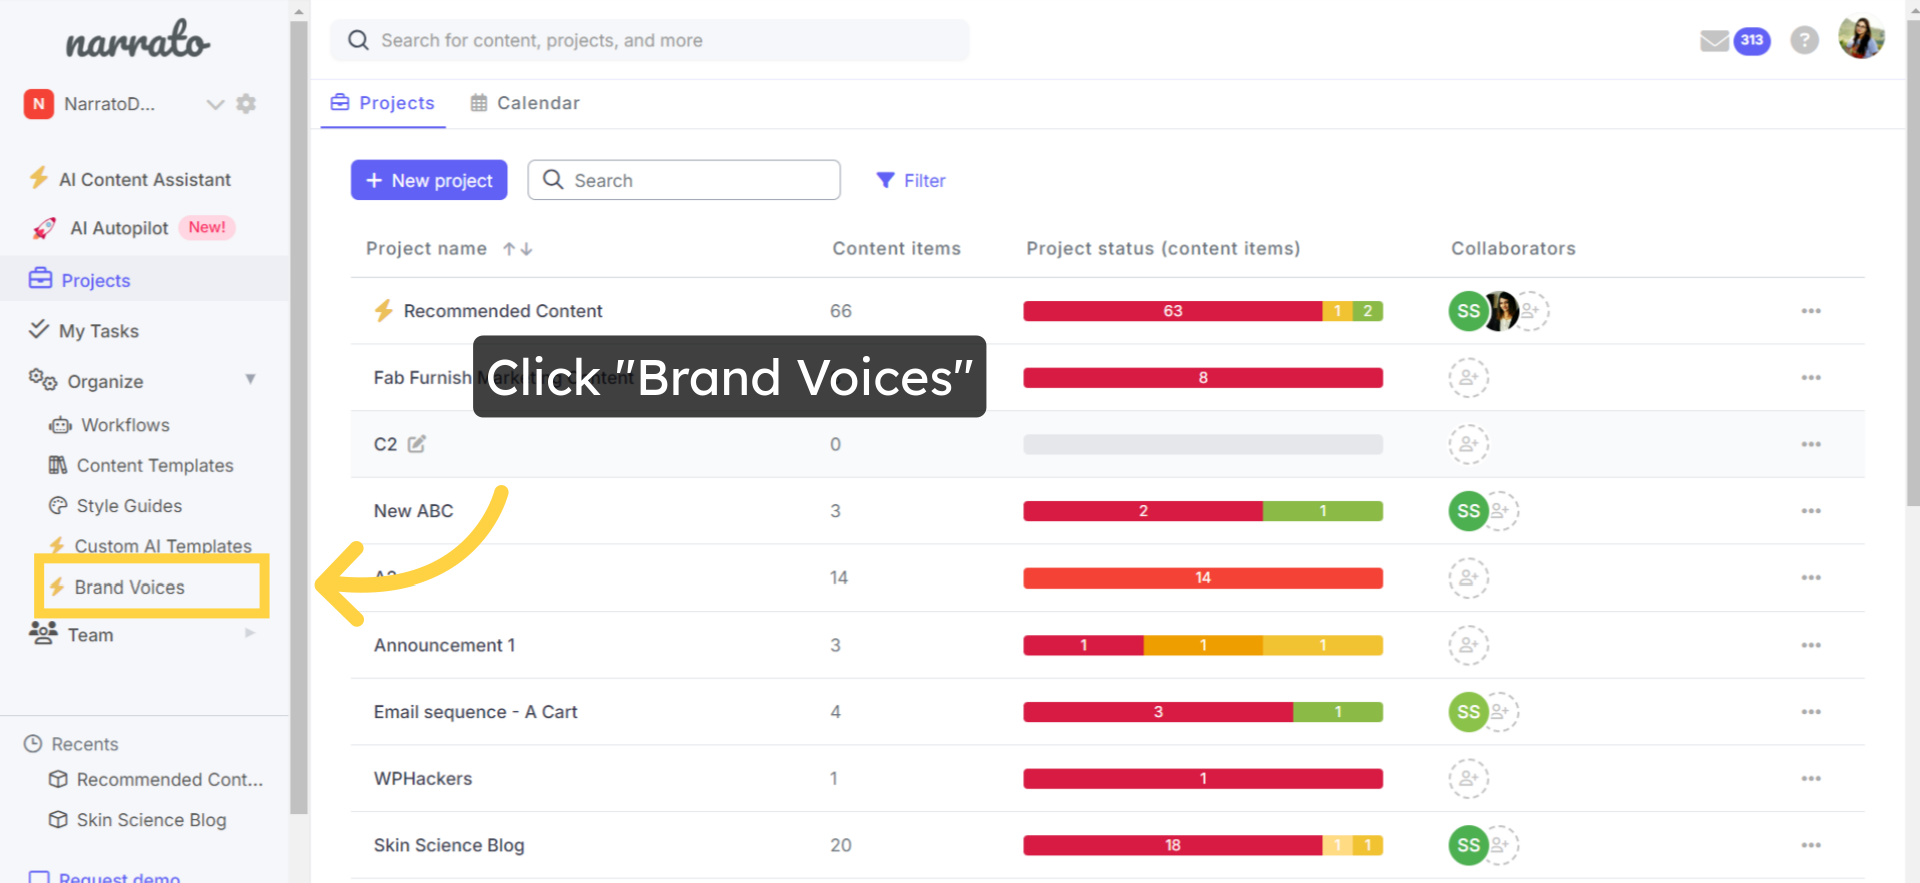Open workspace settings gear icon

pyautogui.click(x=246, y=104)
